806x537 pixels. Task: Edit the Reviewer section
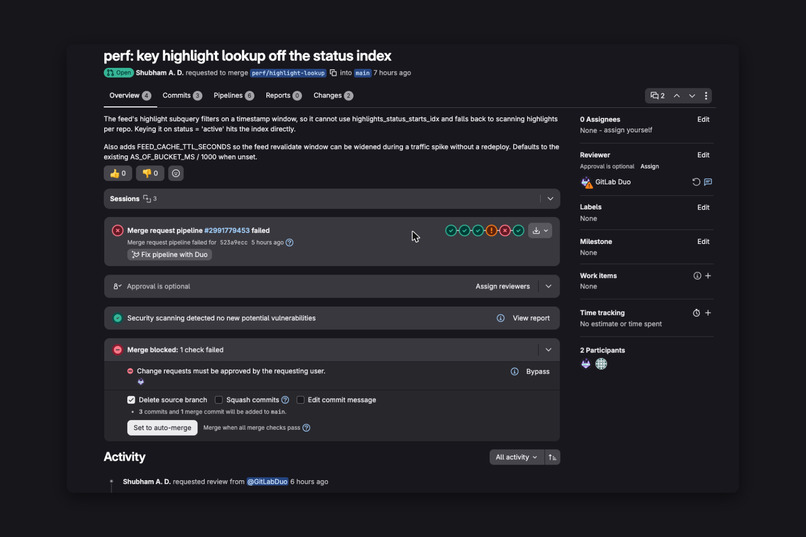click(703, 155)
